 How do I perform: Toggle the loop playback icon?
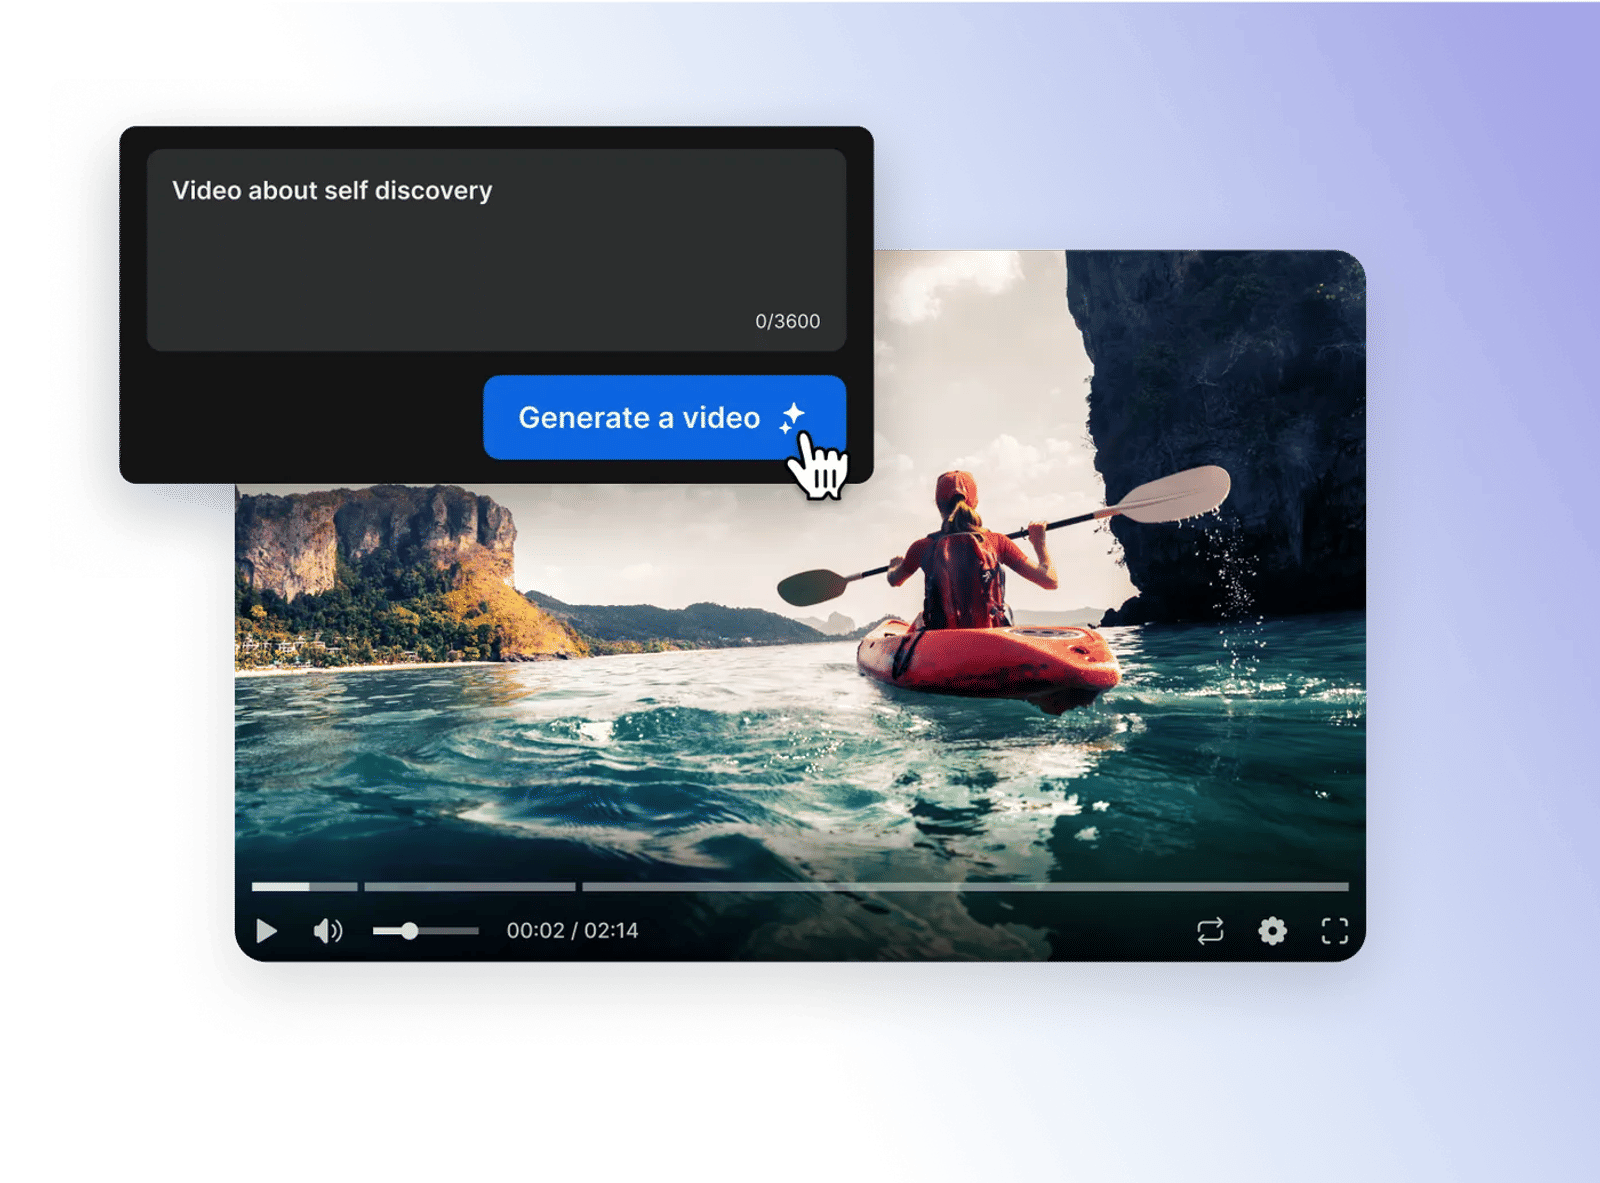(x=1210, y=931)
